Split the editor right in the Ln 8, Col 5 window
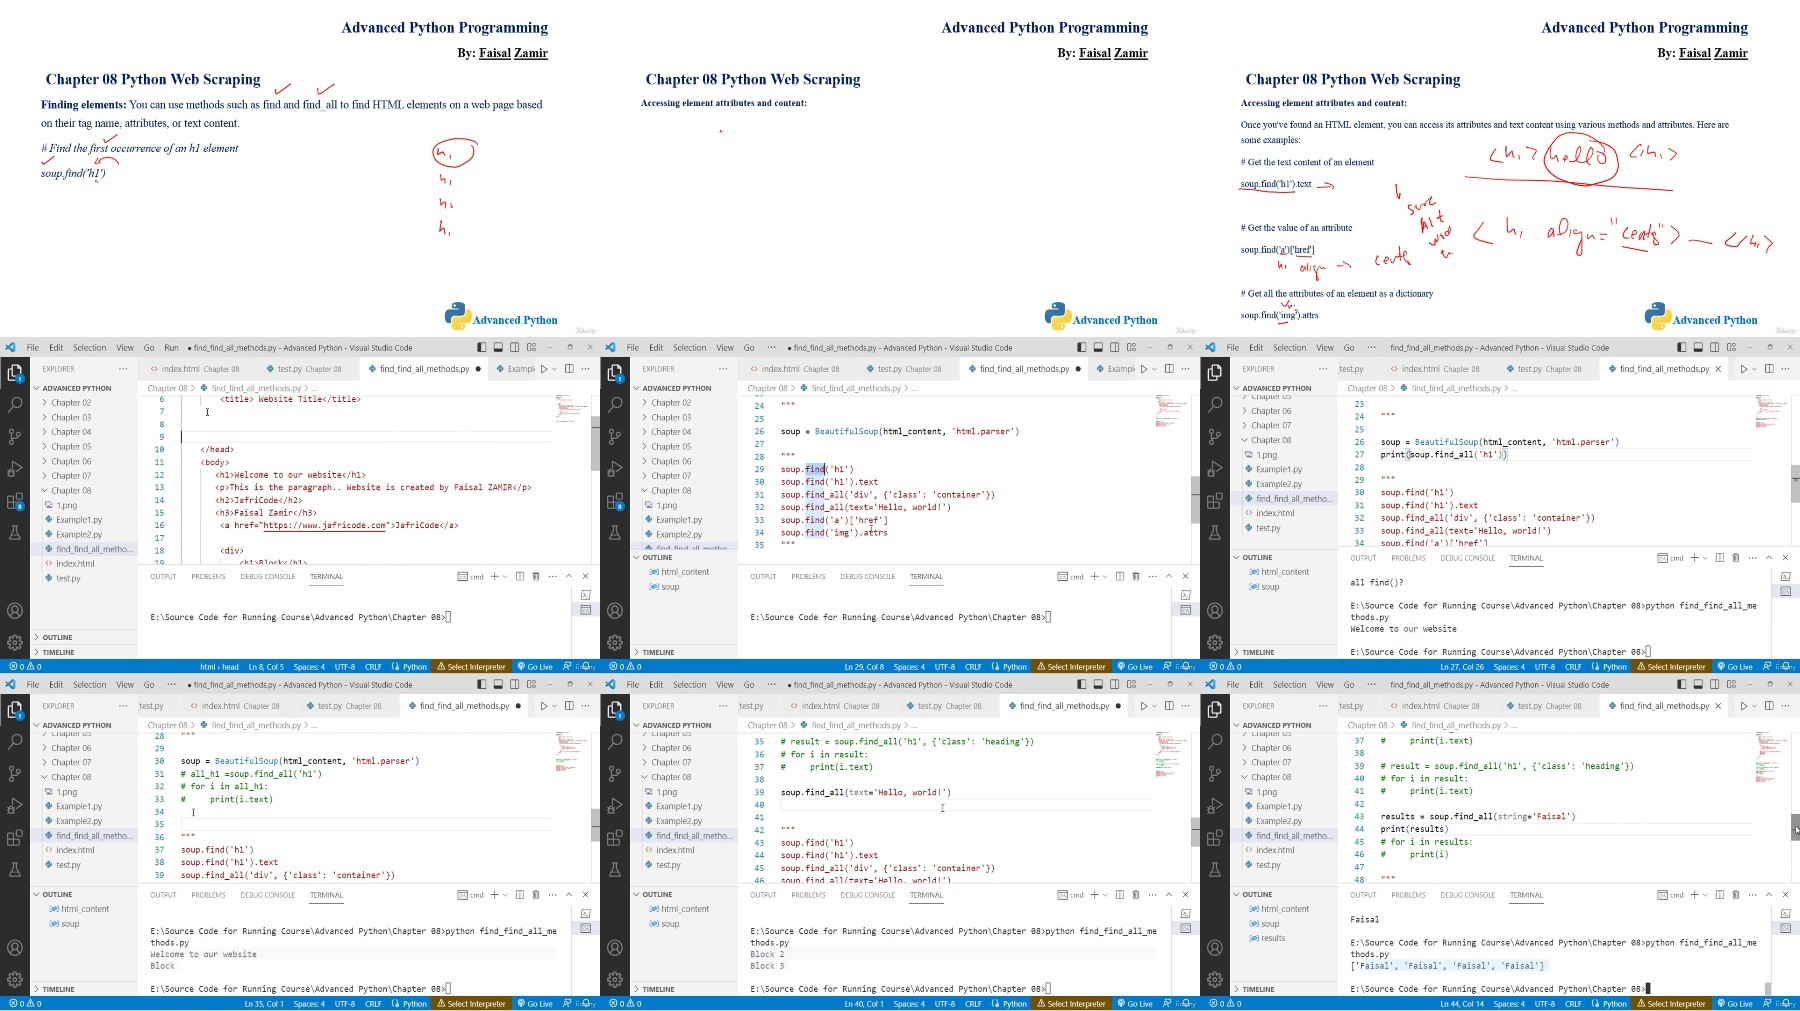The image size is (1800, 1011). 569,369
